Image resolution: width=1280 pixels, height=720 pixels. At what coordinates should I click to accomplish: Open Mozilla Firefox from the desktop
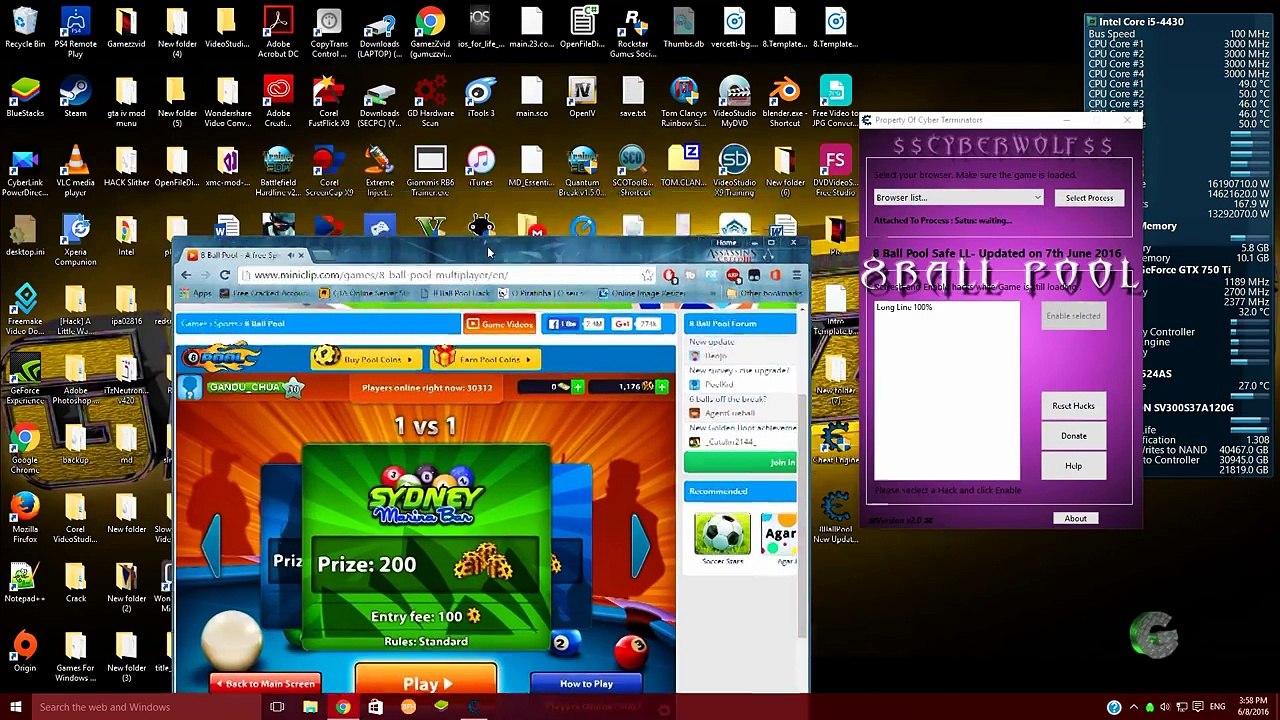pos(25,519)
